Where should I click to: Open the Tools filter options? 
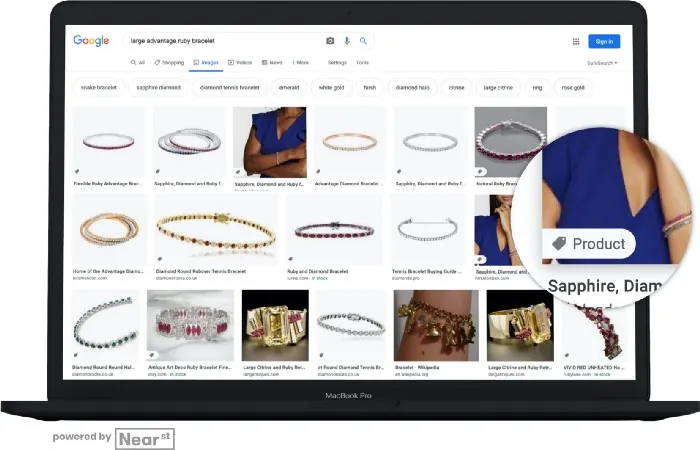click(x=362, y=62)
